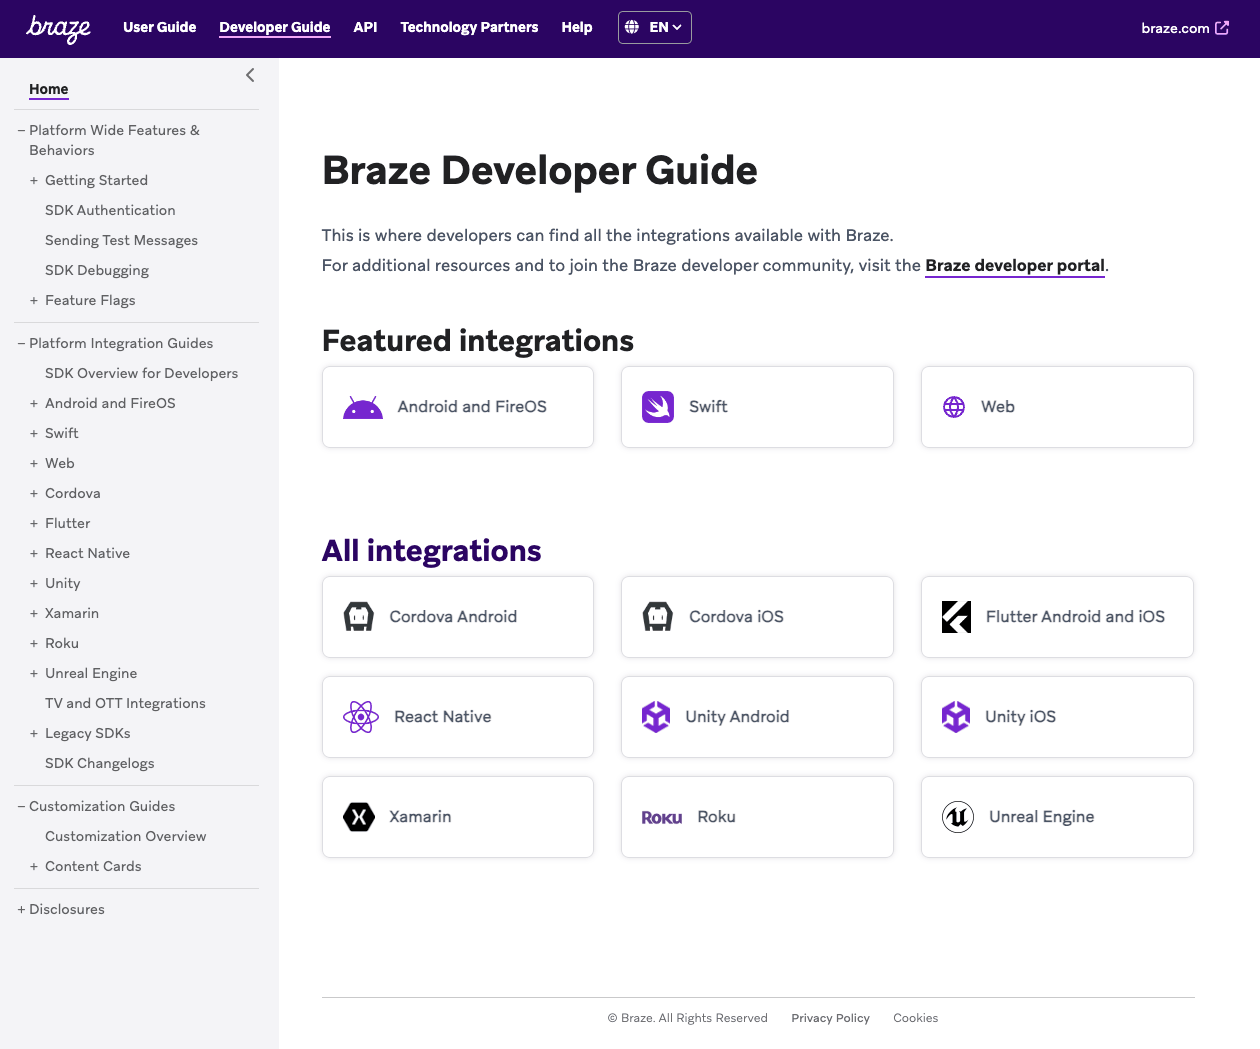This screenshot has width=1260, height=1049.
Task: Collapse the sidebar with the chevron arrow
Action: point(250,75)
